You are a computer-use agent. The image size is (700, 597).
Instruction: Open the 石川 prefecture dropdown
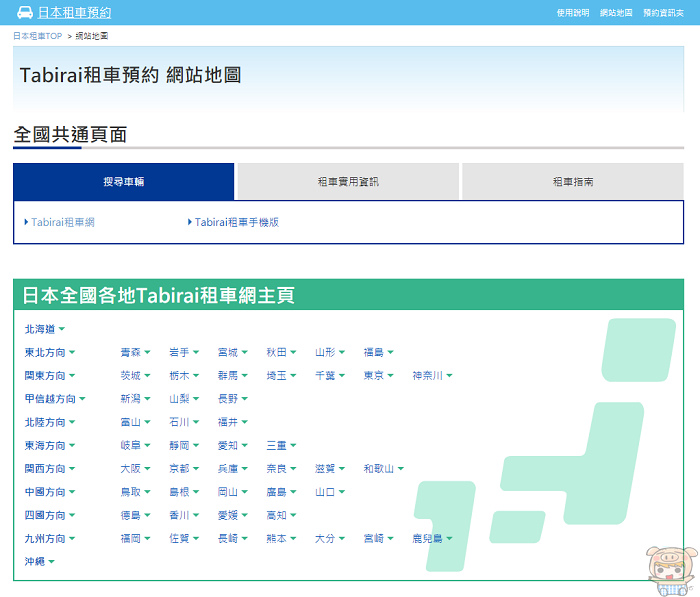click(x=184, y=422)
